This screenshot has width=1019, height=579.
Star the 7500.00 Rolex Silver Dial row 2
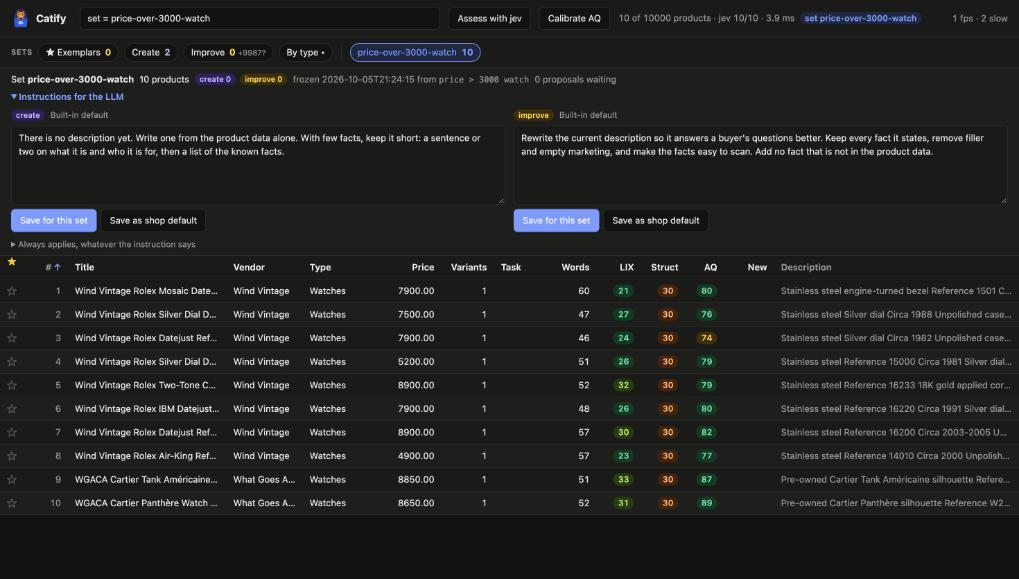12,315
